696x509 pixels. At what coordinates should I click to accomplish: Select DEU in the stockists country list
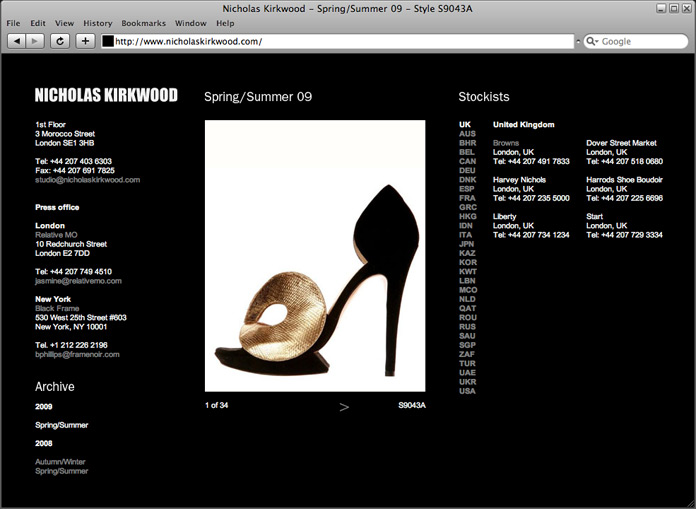467,170
